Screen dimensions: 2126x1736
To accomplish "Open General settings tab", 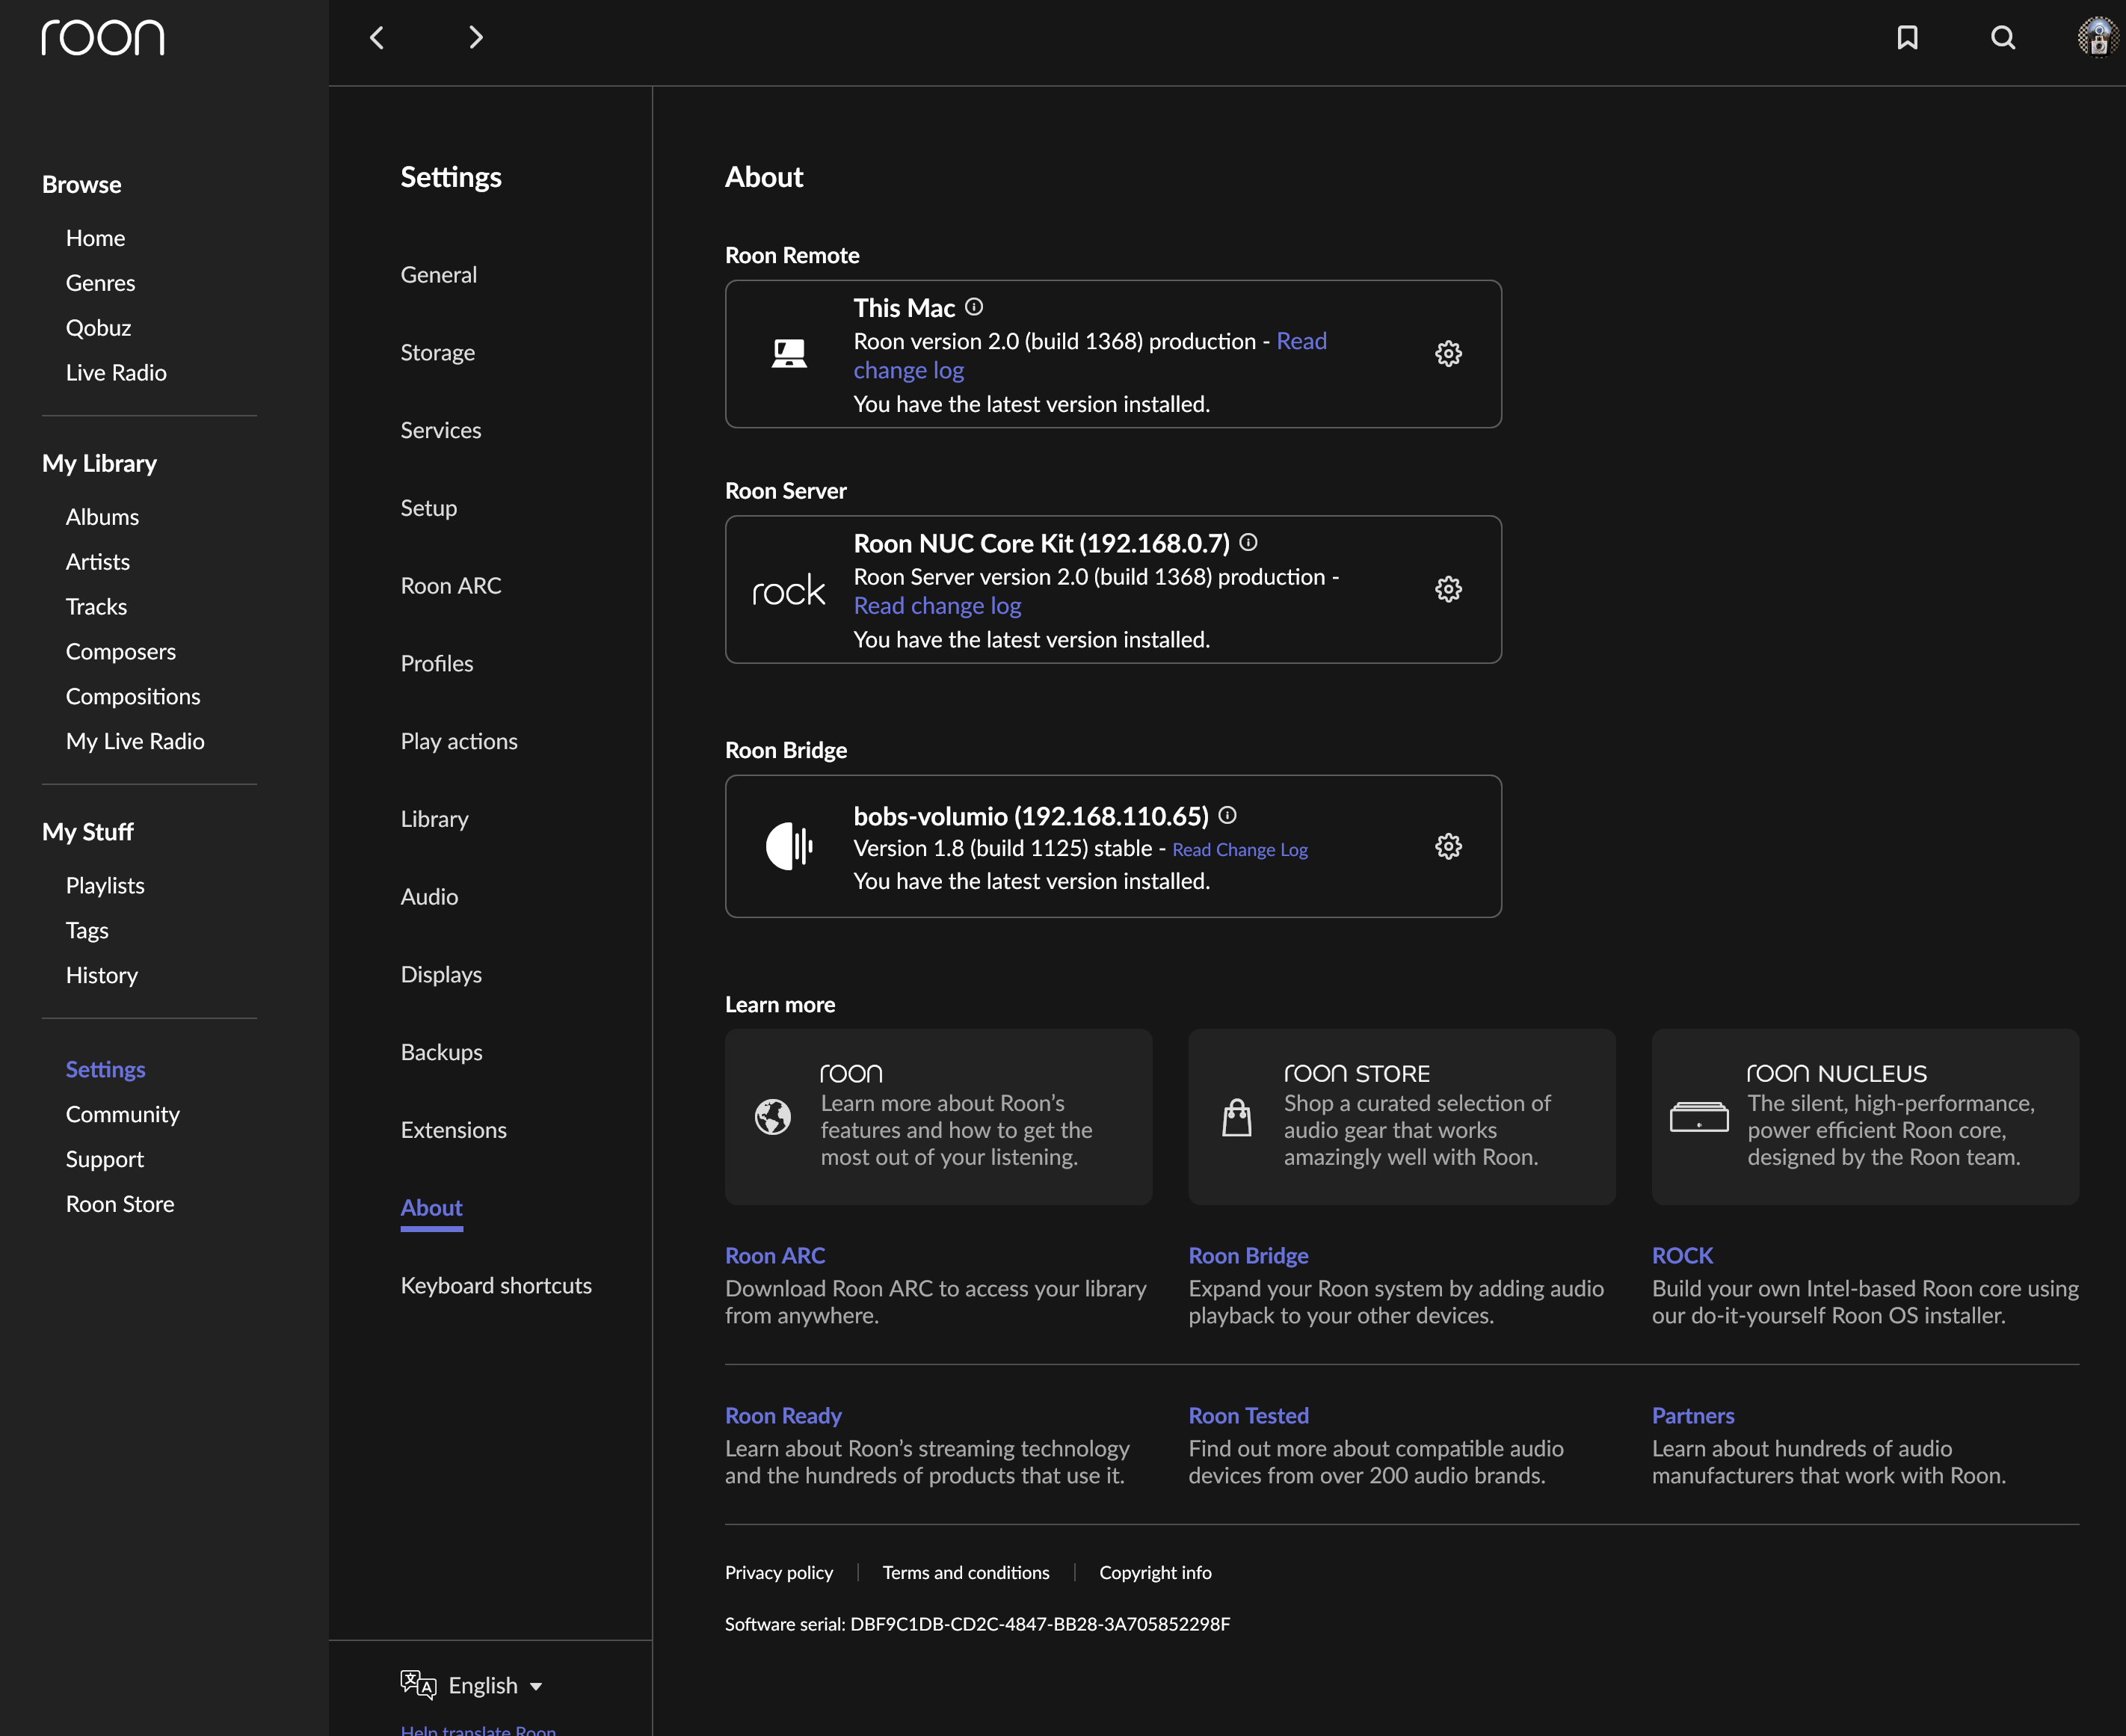I will pyautogui.click(x=439, y=275).
